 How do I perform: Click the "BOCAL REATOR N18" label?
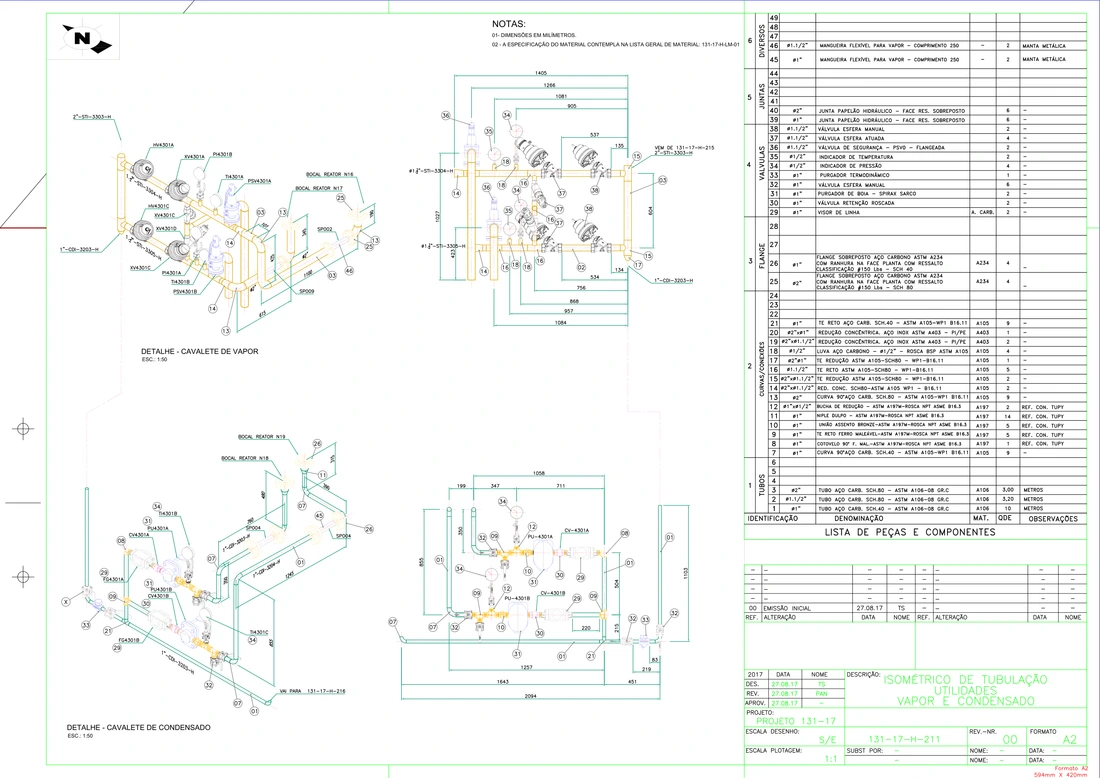pyautogui.click(x=245, y=458)
